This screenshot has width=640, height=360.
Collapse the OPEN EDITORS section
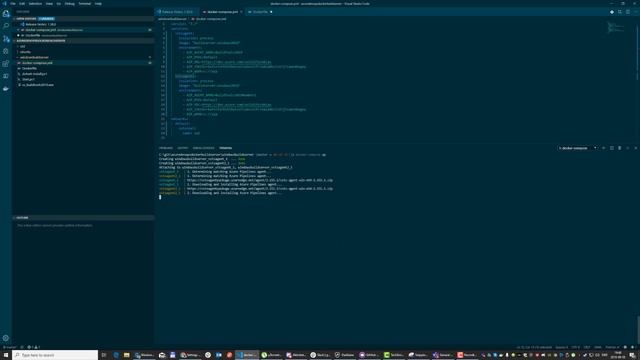coord(84,19)
